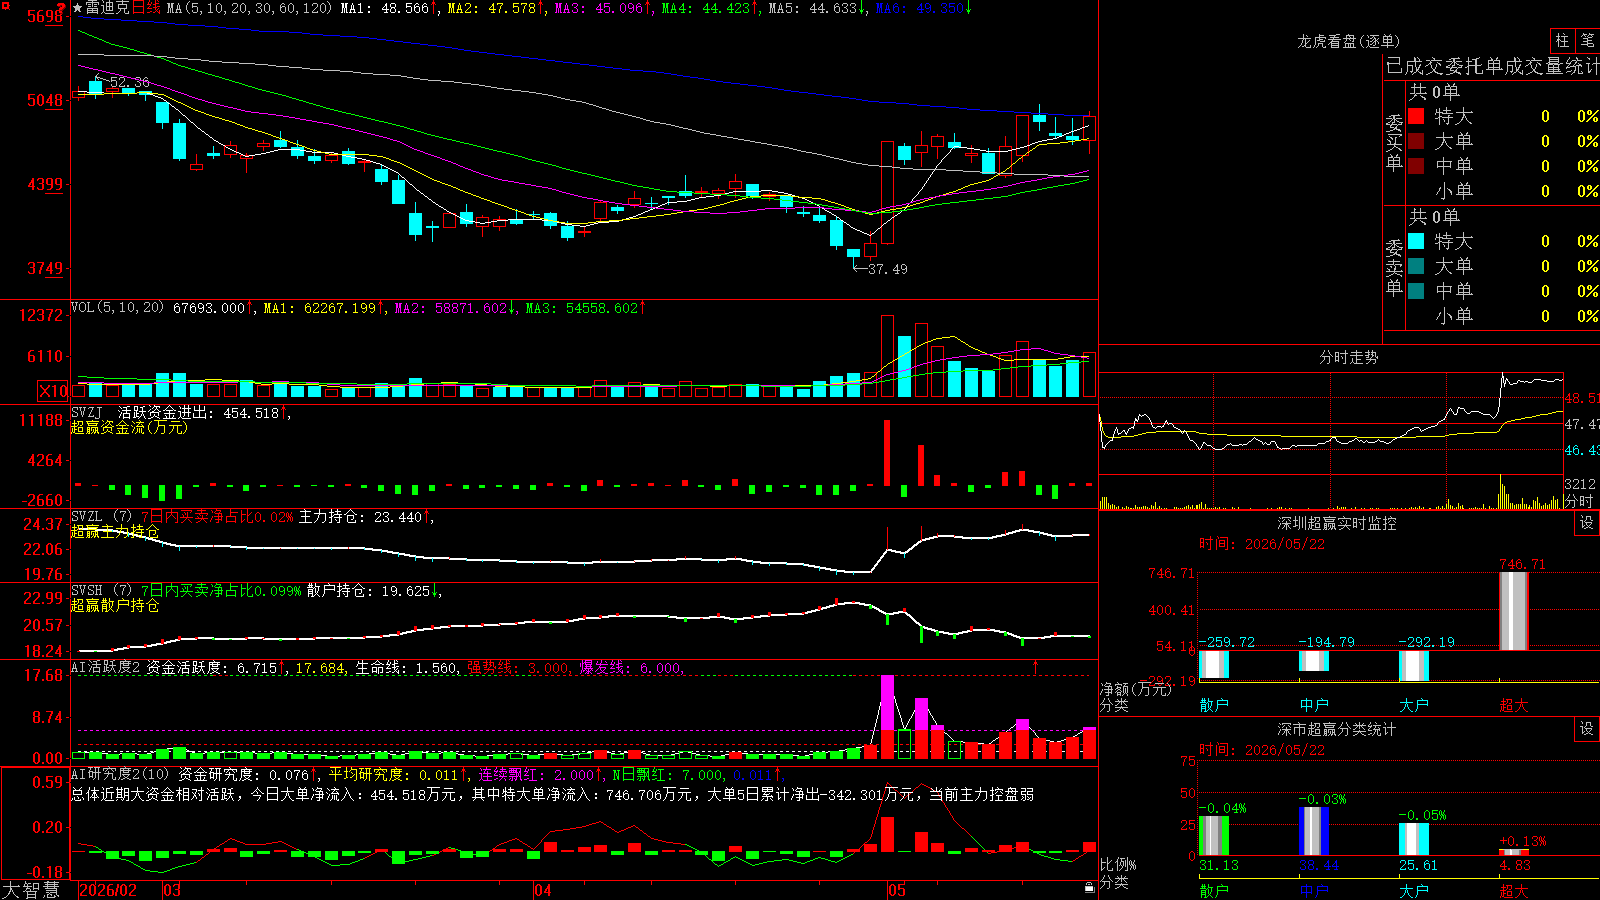Image resolution: width=1600 pixels, height=900 pixels.
Task: Click the 超大 bar in 深圳超赢实时监控
Action: 1514,611
